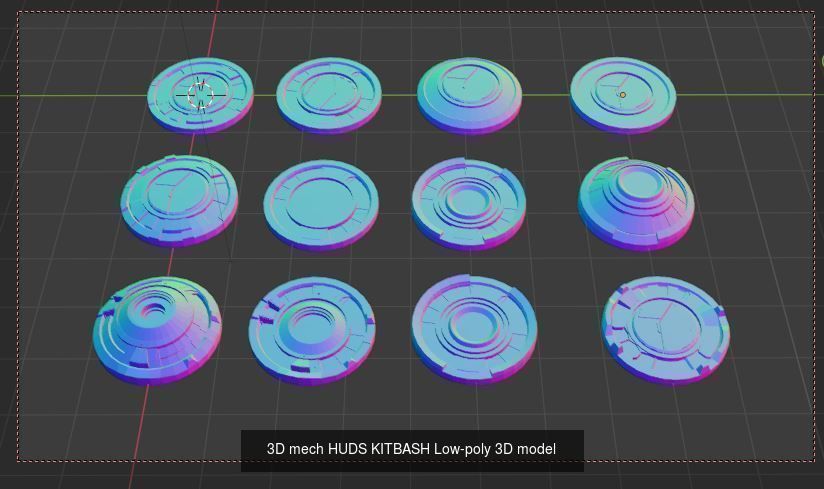Select the third disc in the bottom row
The height and width of the screenshot is (489, 824).
[x=474, y=330]
